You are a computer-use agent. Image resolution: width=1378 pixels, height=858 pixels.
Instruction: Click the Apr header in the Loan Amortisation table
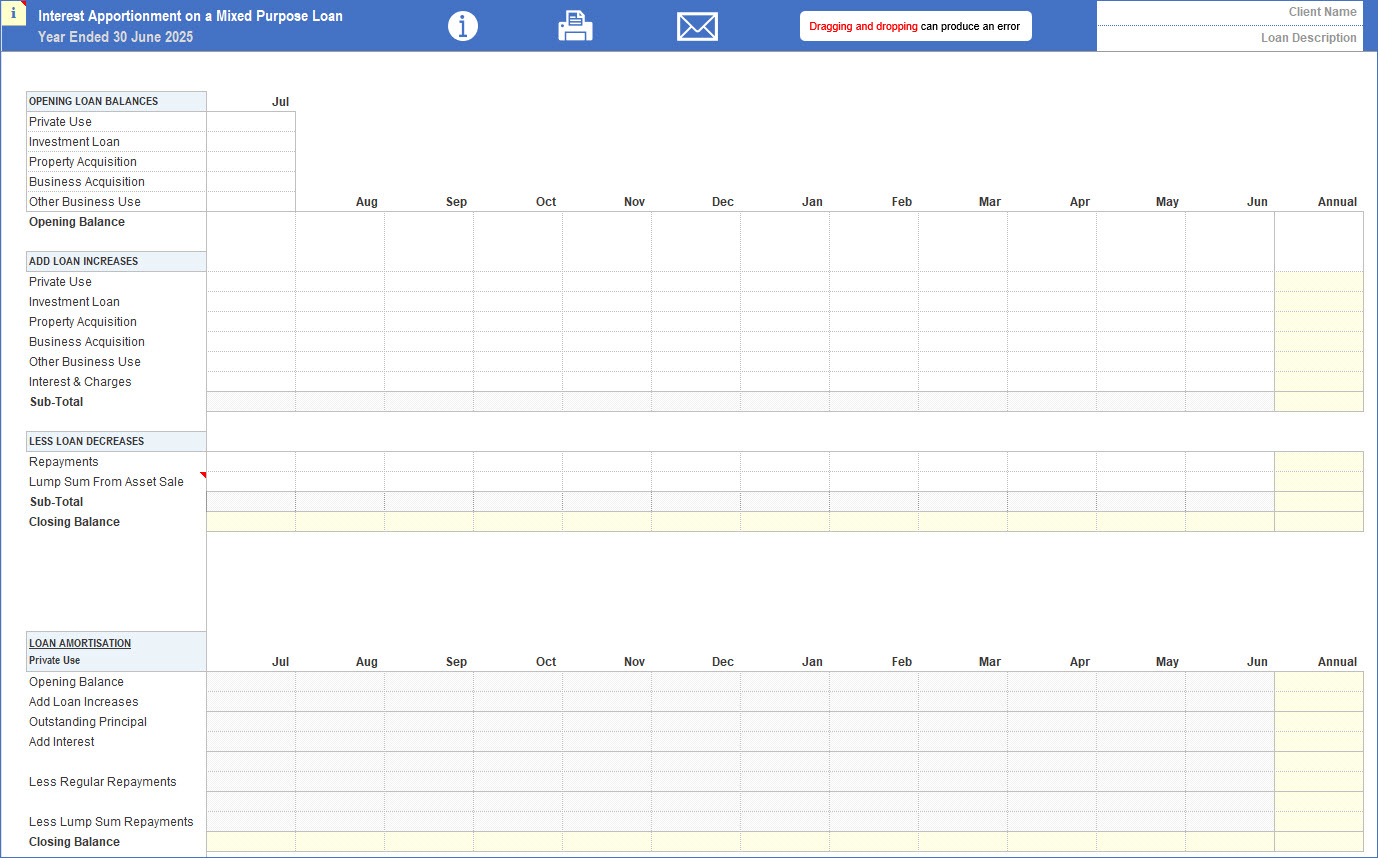pyautogui.click(x=1079, y=662)
